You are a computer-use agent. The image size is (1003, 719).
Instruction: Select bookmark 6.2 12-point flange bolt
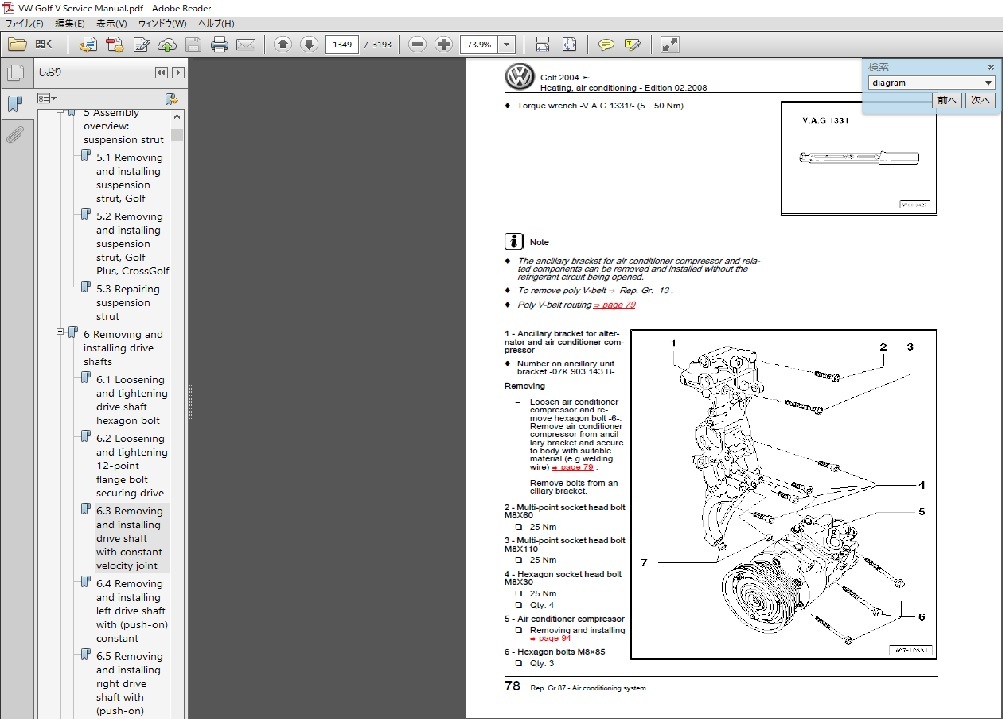[x=131, y=466]
